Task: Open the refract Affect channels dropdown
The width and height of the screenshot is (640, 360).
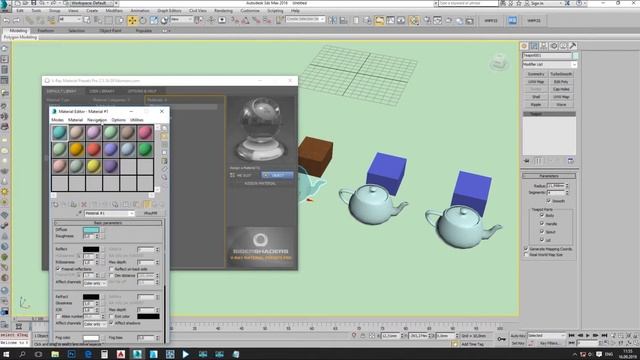Action: [x=95, y=324]
